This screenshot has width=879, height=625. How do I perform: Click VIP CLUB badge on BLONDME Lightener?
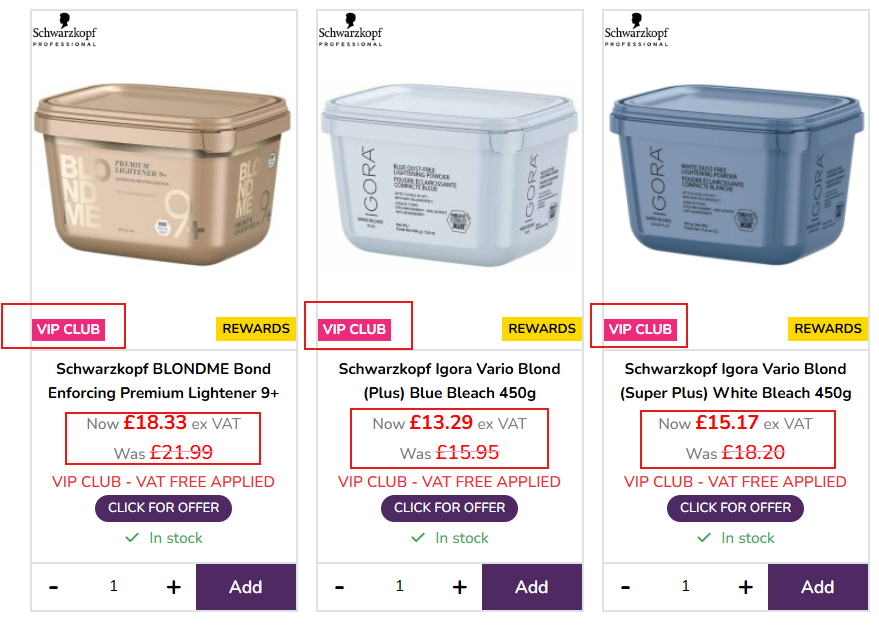(x=68, y=329)
